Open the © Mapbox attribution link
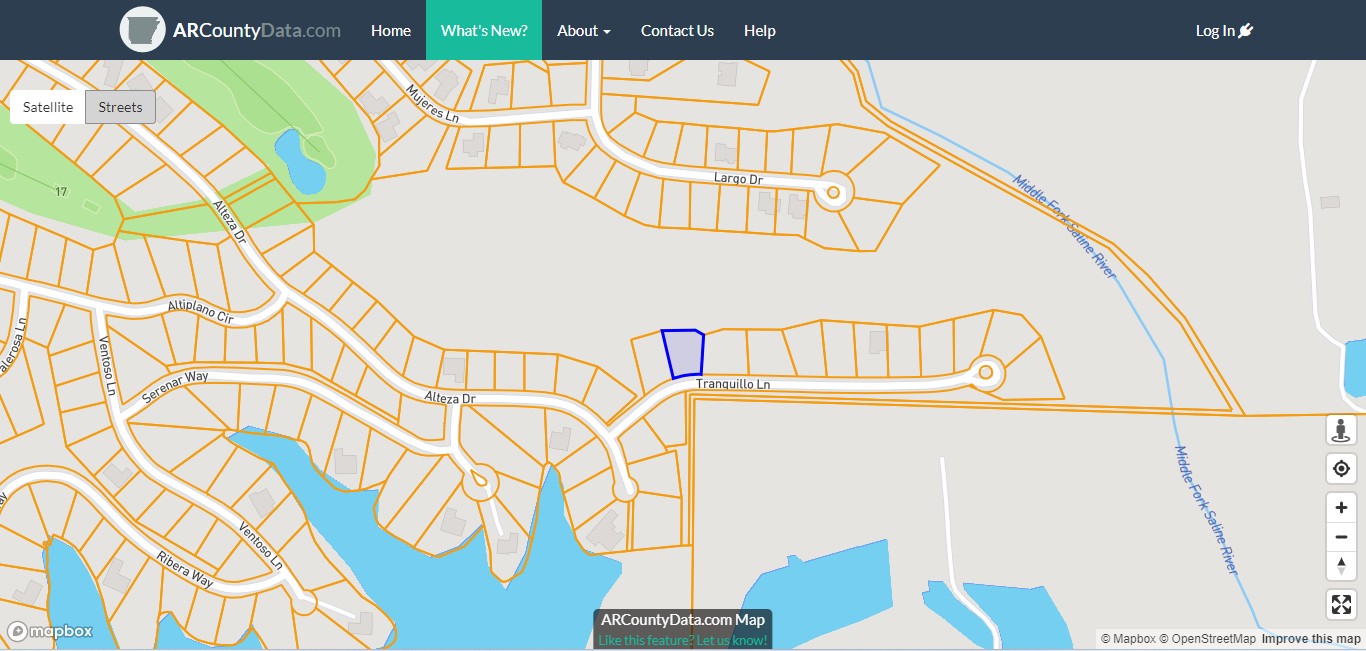Screen dimensions: 1366x651 pyautogui.click(x=1128, y=639)
